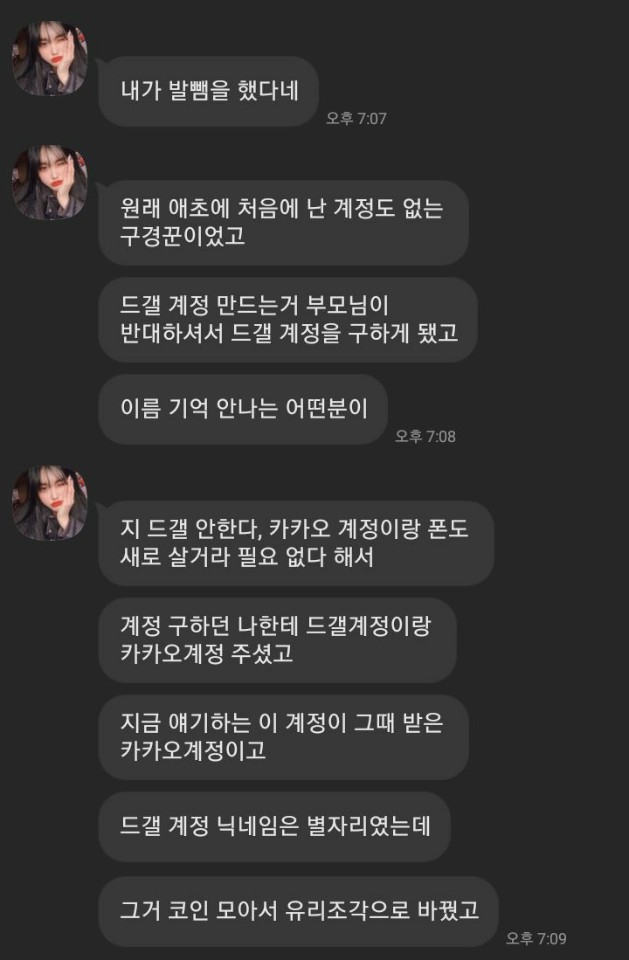Select message starting 원래 애초에 처음에 난
The height and width of the screenshot is (960, 629).
coord(284,222)
